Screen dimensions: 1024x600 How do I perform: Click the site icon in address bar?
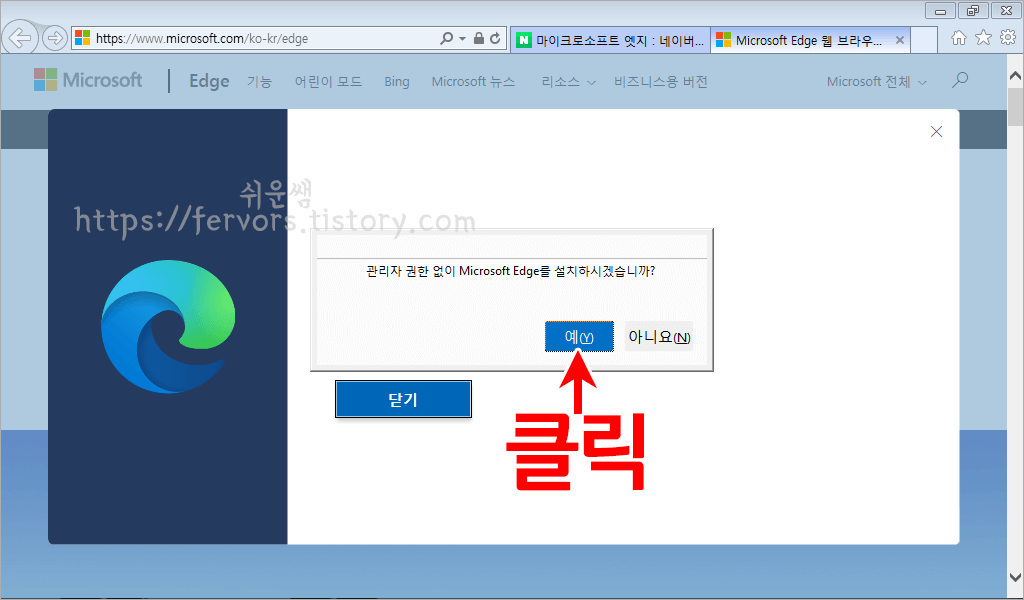[82, 39]
